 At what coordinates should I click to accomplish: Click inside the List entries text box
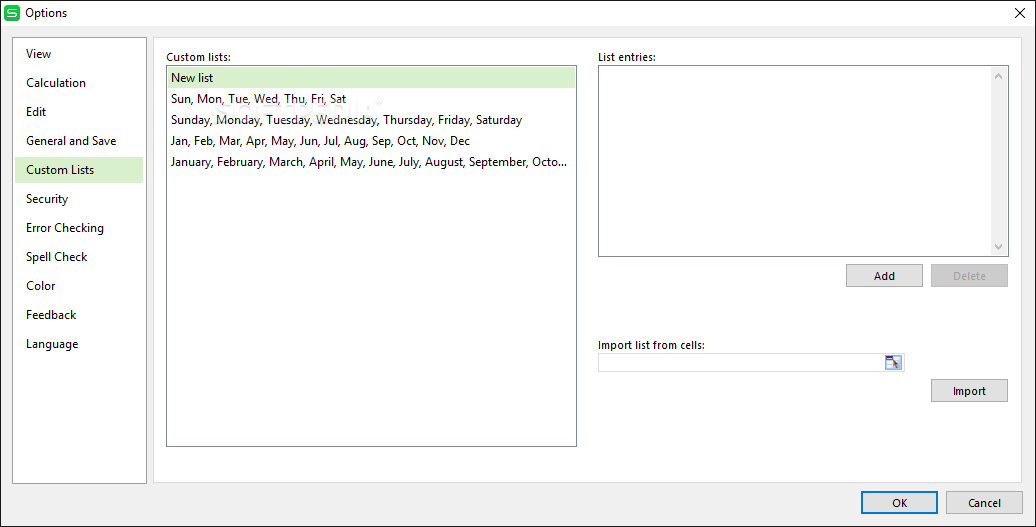click(x=795, y=161)
